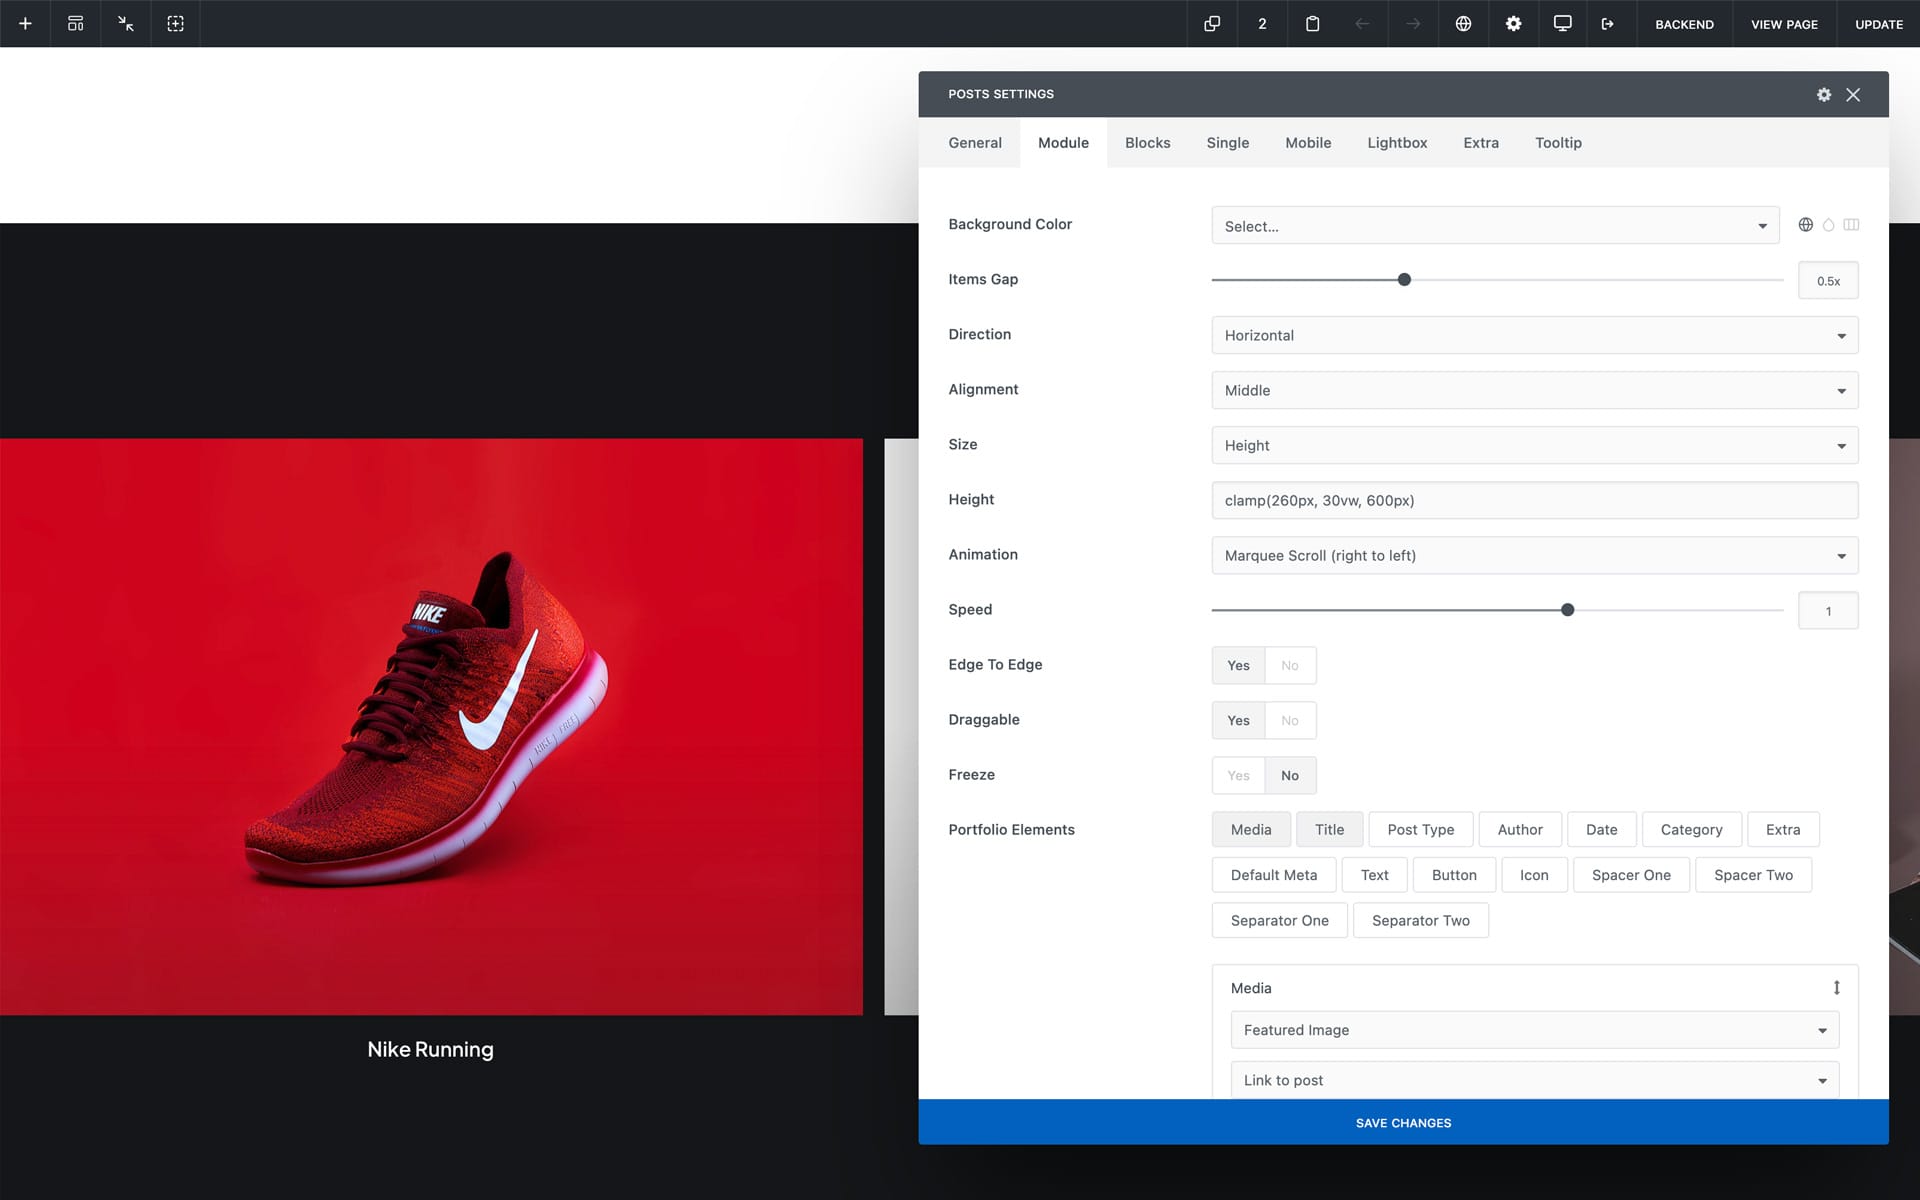This screenshot has height=1200, width=1920.
Task: Open the Lightbox tab
Action: pyautogui.click(x=1396, y=143)
